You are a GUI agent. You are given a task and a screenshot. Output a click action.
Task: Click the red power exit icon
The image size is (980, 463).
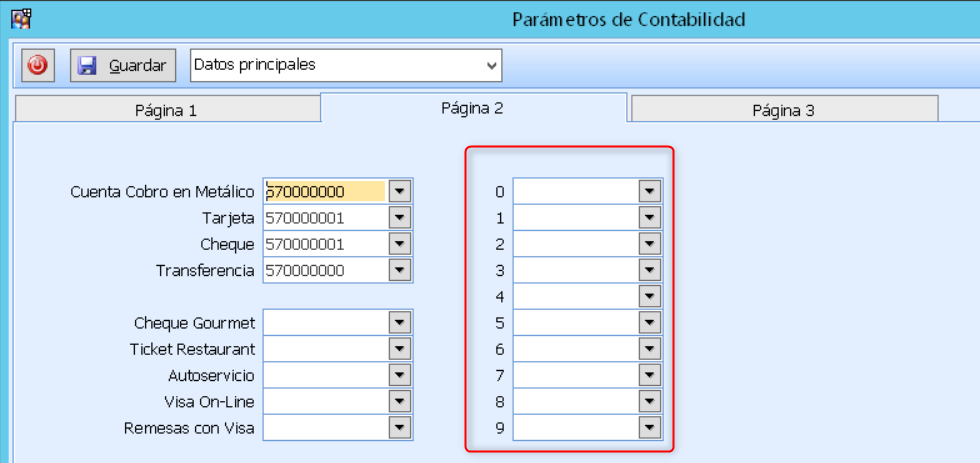pos(37,65)
